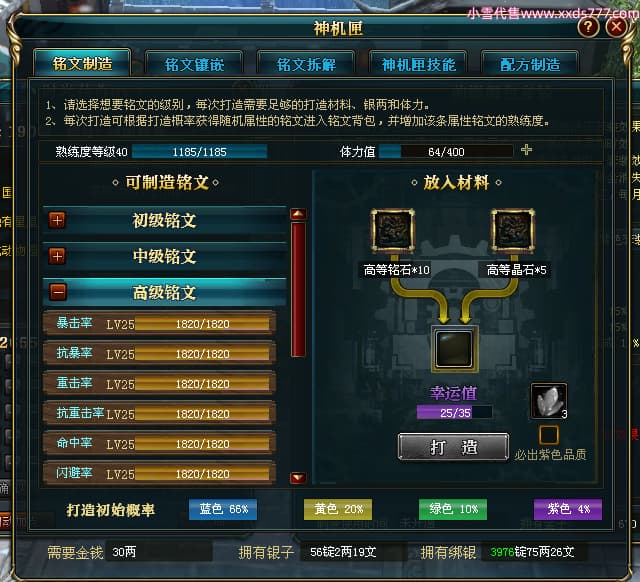Viewport: 640px width, 582px height.
Task: Select the 高等晶石 material slot
Action: coord(513,230)
